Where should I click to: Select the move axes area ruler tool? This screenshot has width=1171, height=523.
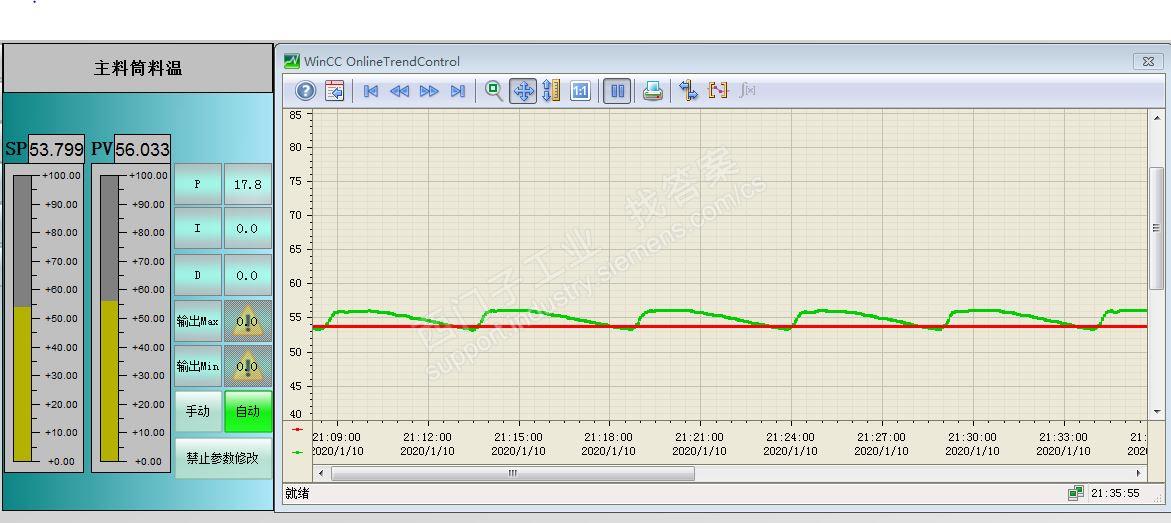coord(551,91)
